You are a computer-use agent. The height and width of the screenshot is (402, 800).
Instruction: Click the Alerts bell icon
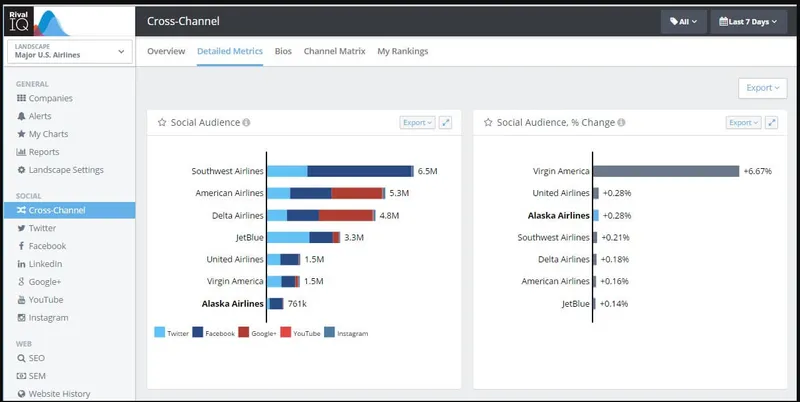click(x=21, y=116)
